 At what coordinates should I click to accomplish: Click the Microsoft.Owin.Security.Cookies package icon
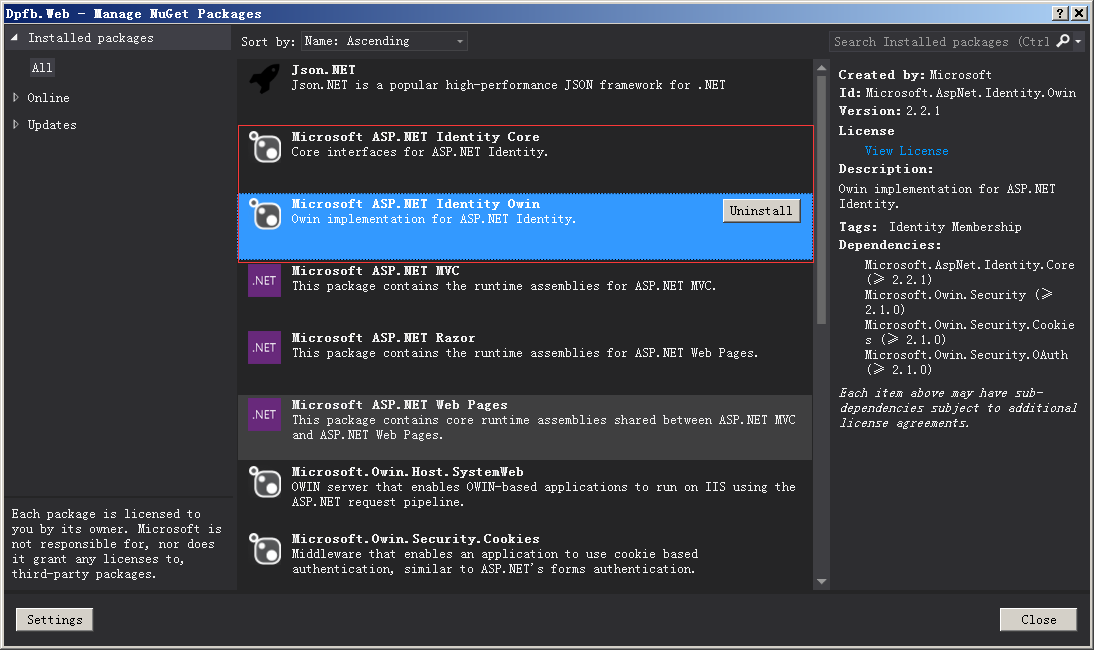[264, 548]
